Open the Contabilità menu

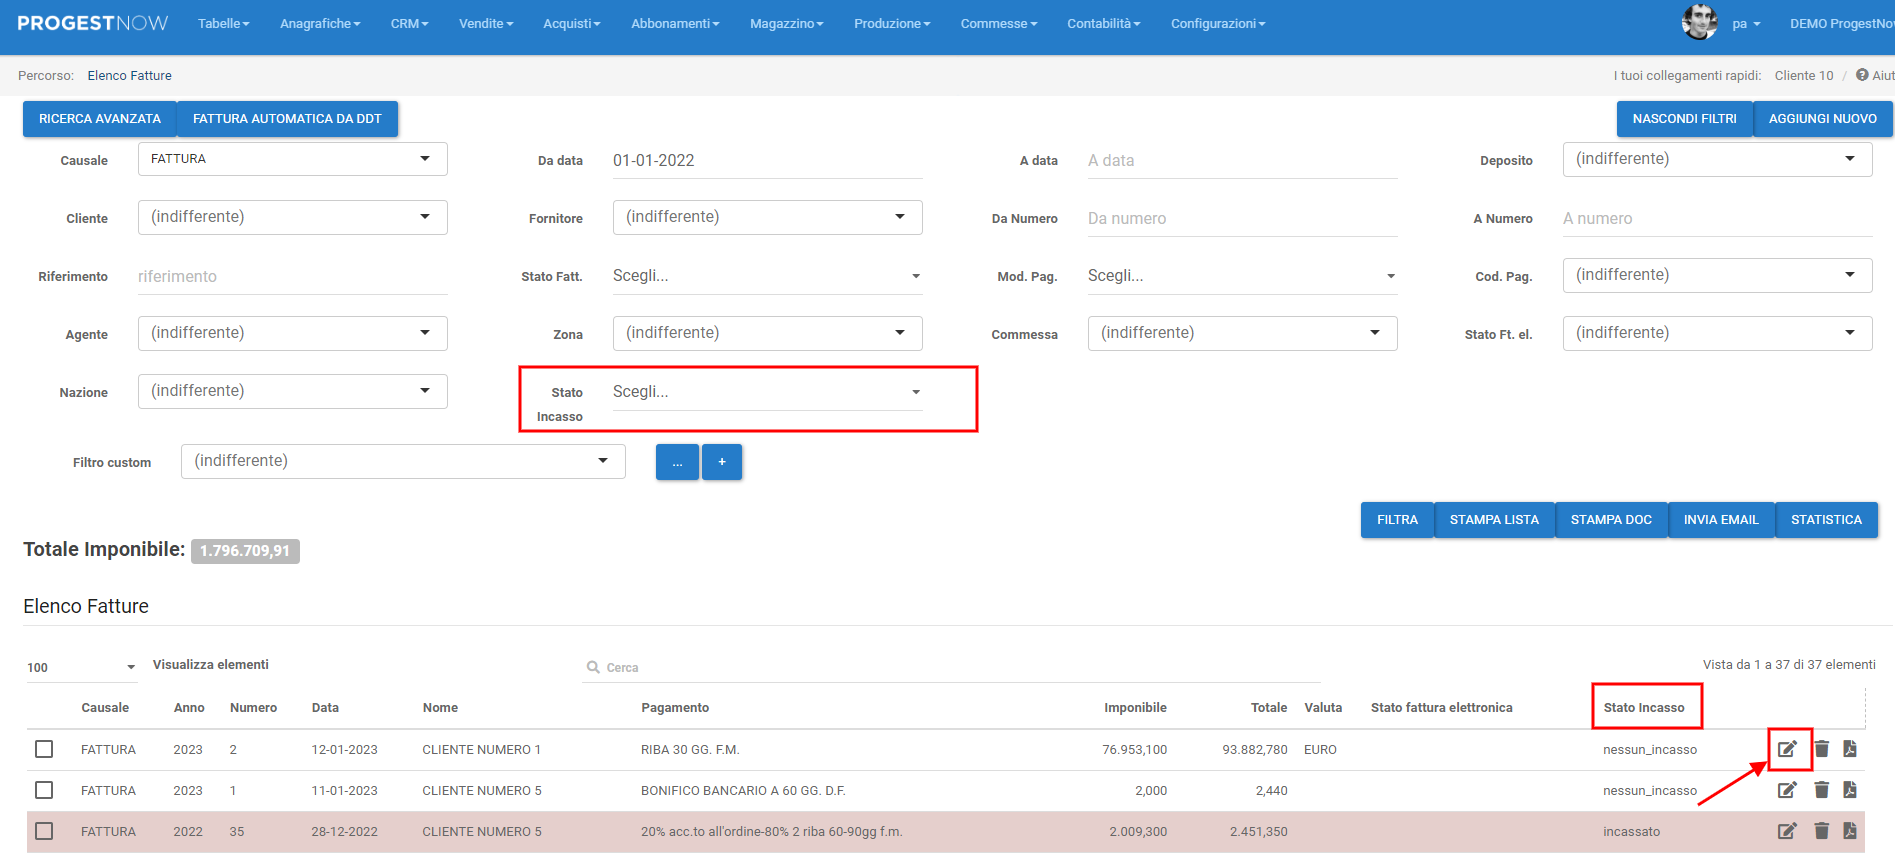(x=1103, y=23)
